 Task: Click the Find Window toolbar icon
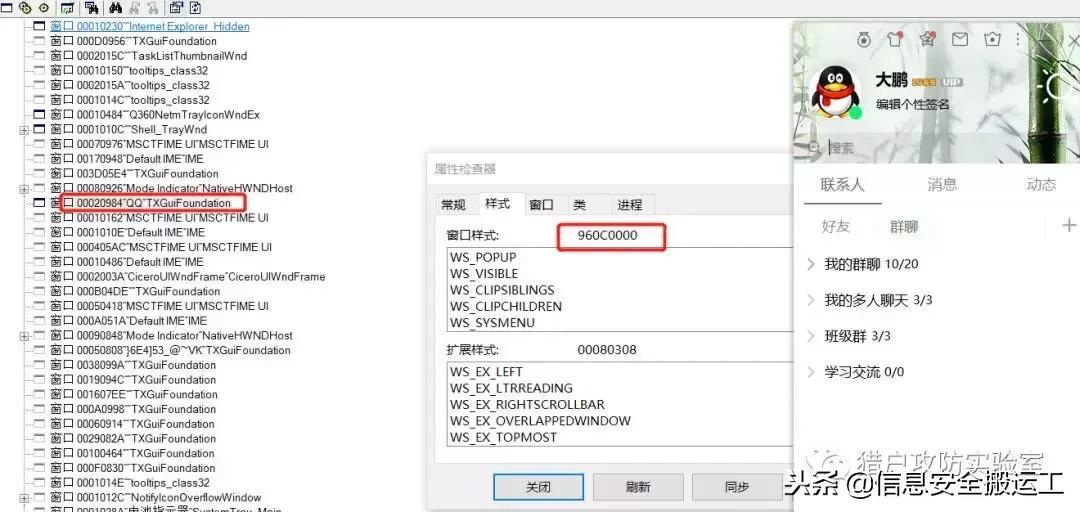click(x=91, y=8)
